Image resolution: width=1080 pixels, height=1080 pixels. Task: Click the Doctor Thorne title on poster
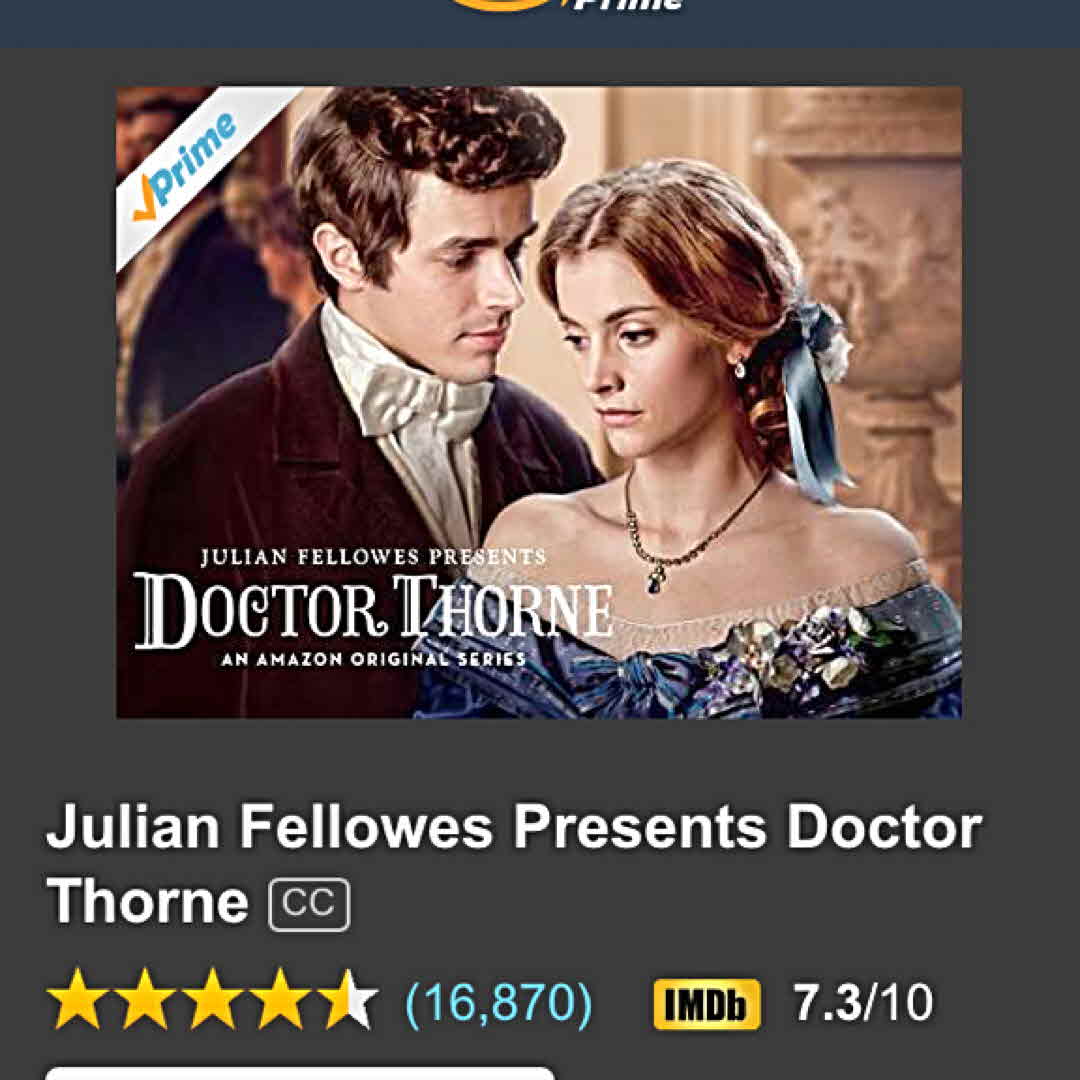(373, 610)
